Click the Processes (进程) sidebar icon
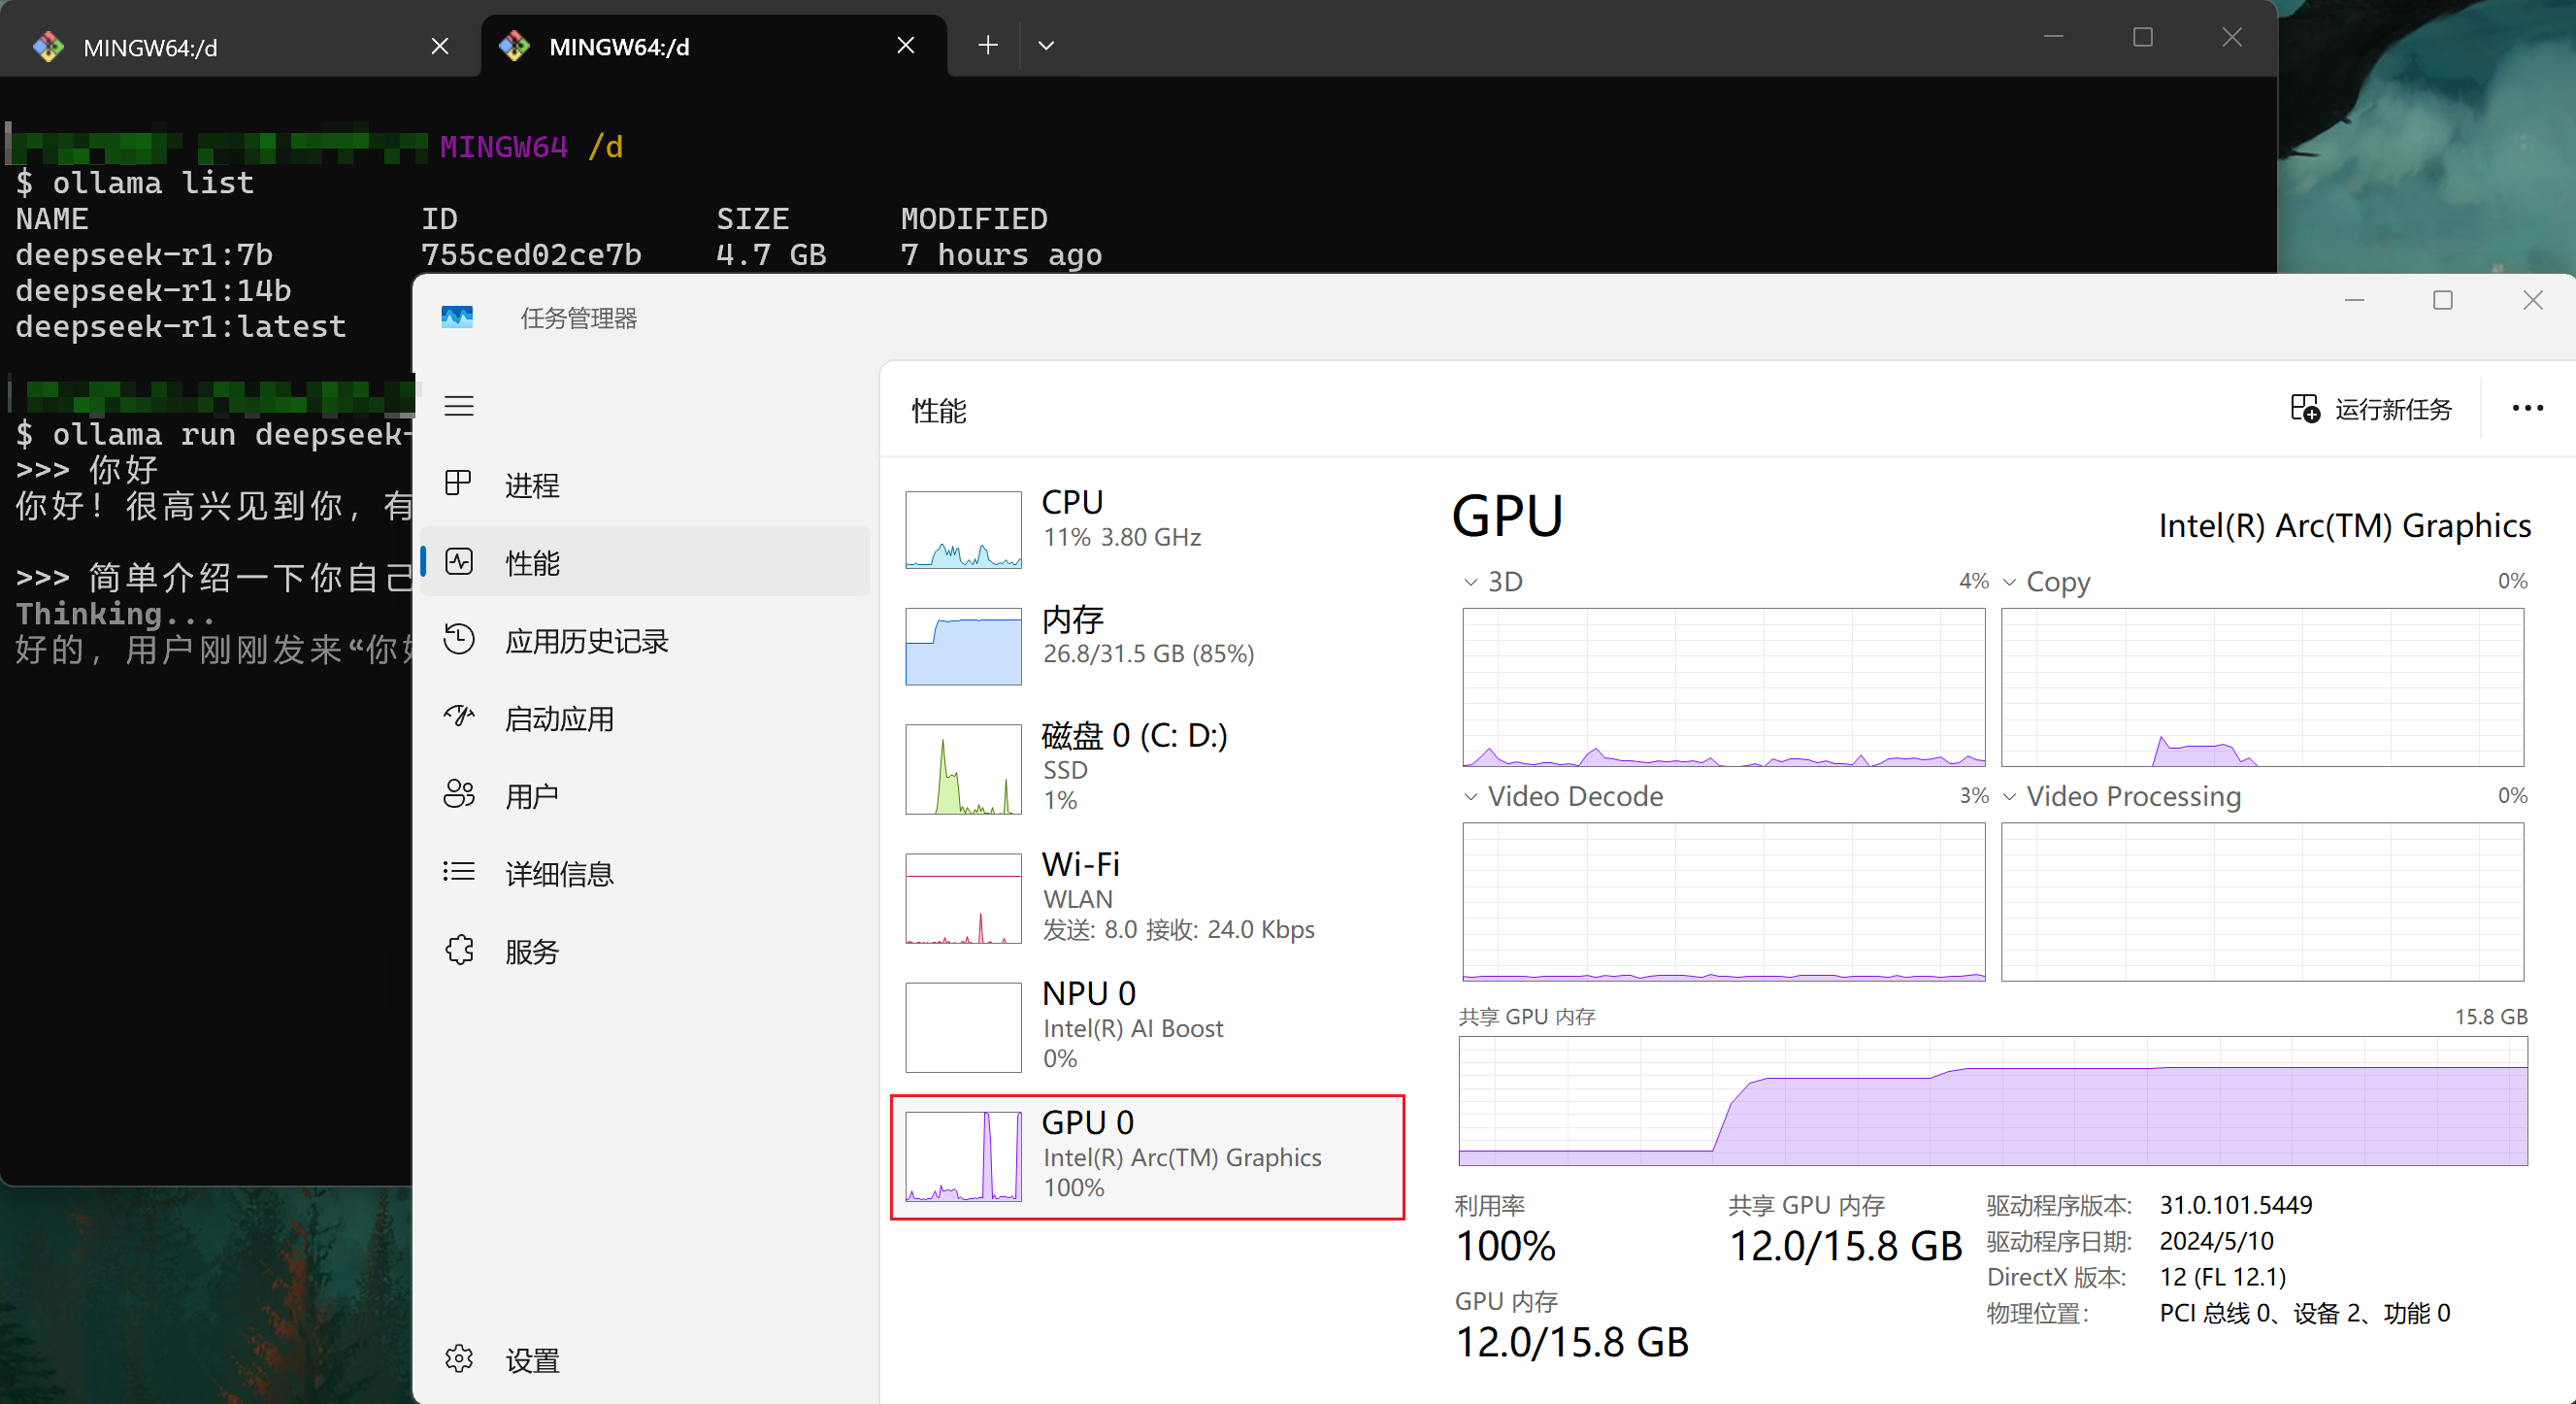Image resolution: width=2576 pixels, height=1404 pixels. point(459,484)
